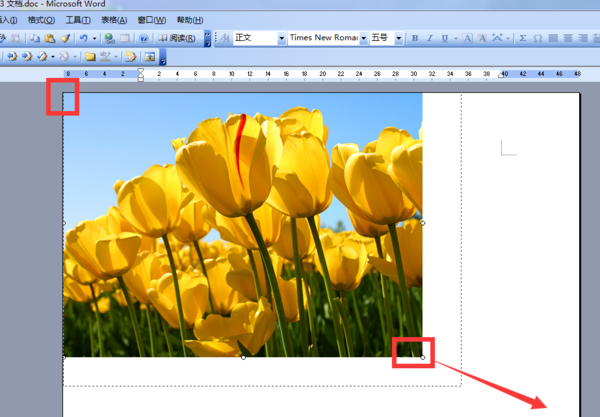Screen dimensions: 600x417
Task: Open the undo history dropdown arrow
Action: click(x=95, y=38)
